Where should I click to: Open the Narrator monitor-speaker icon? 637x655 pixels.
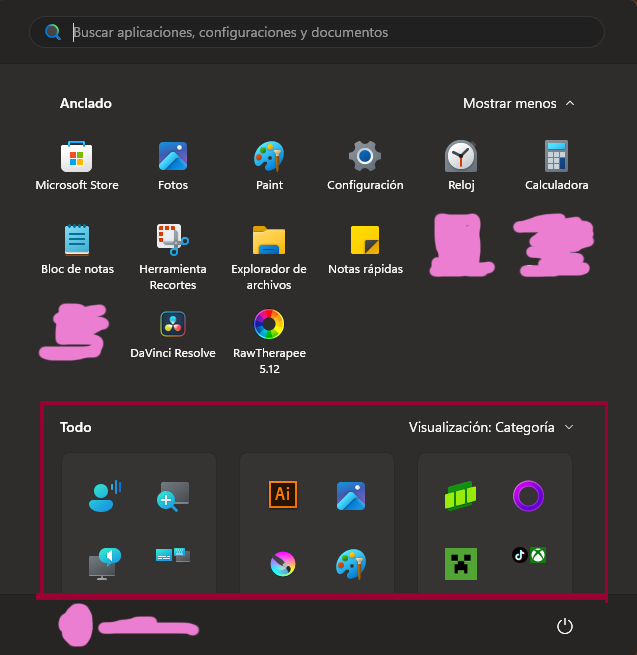[x=105, y=564]
